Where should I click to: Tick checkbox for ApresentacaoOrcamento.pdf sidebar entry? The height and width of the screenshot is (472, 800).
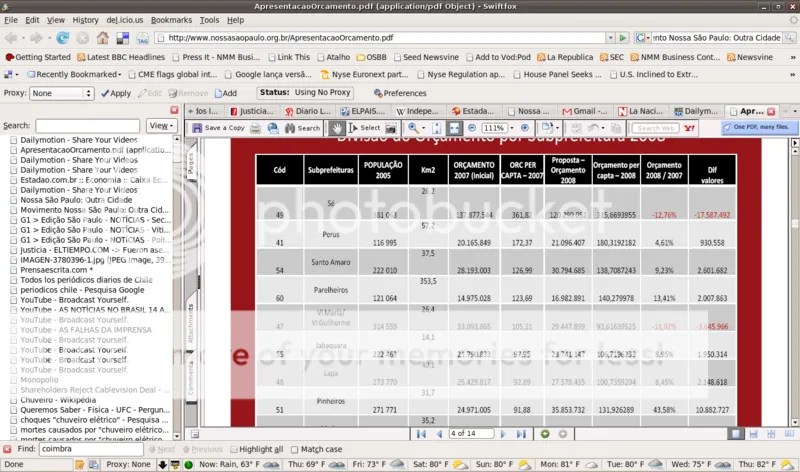click(x=14, y=150)
